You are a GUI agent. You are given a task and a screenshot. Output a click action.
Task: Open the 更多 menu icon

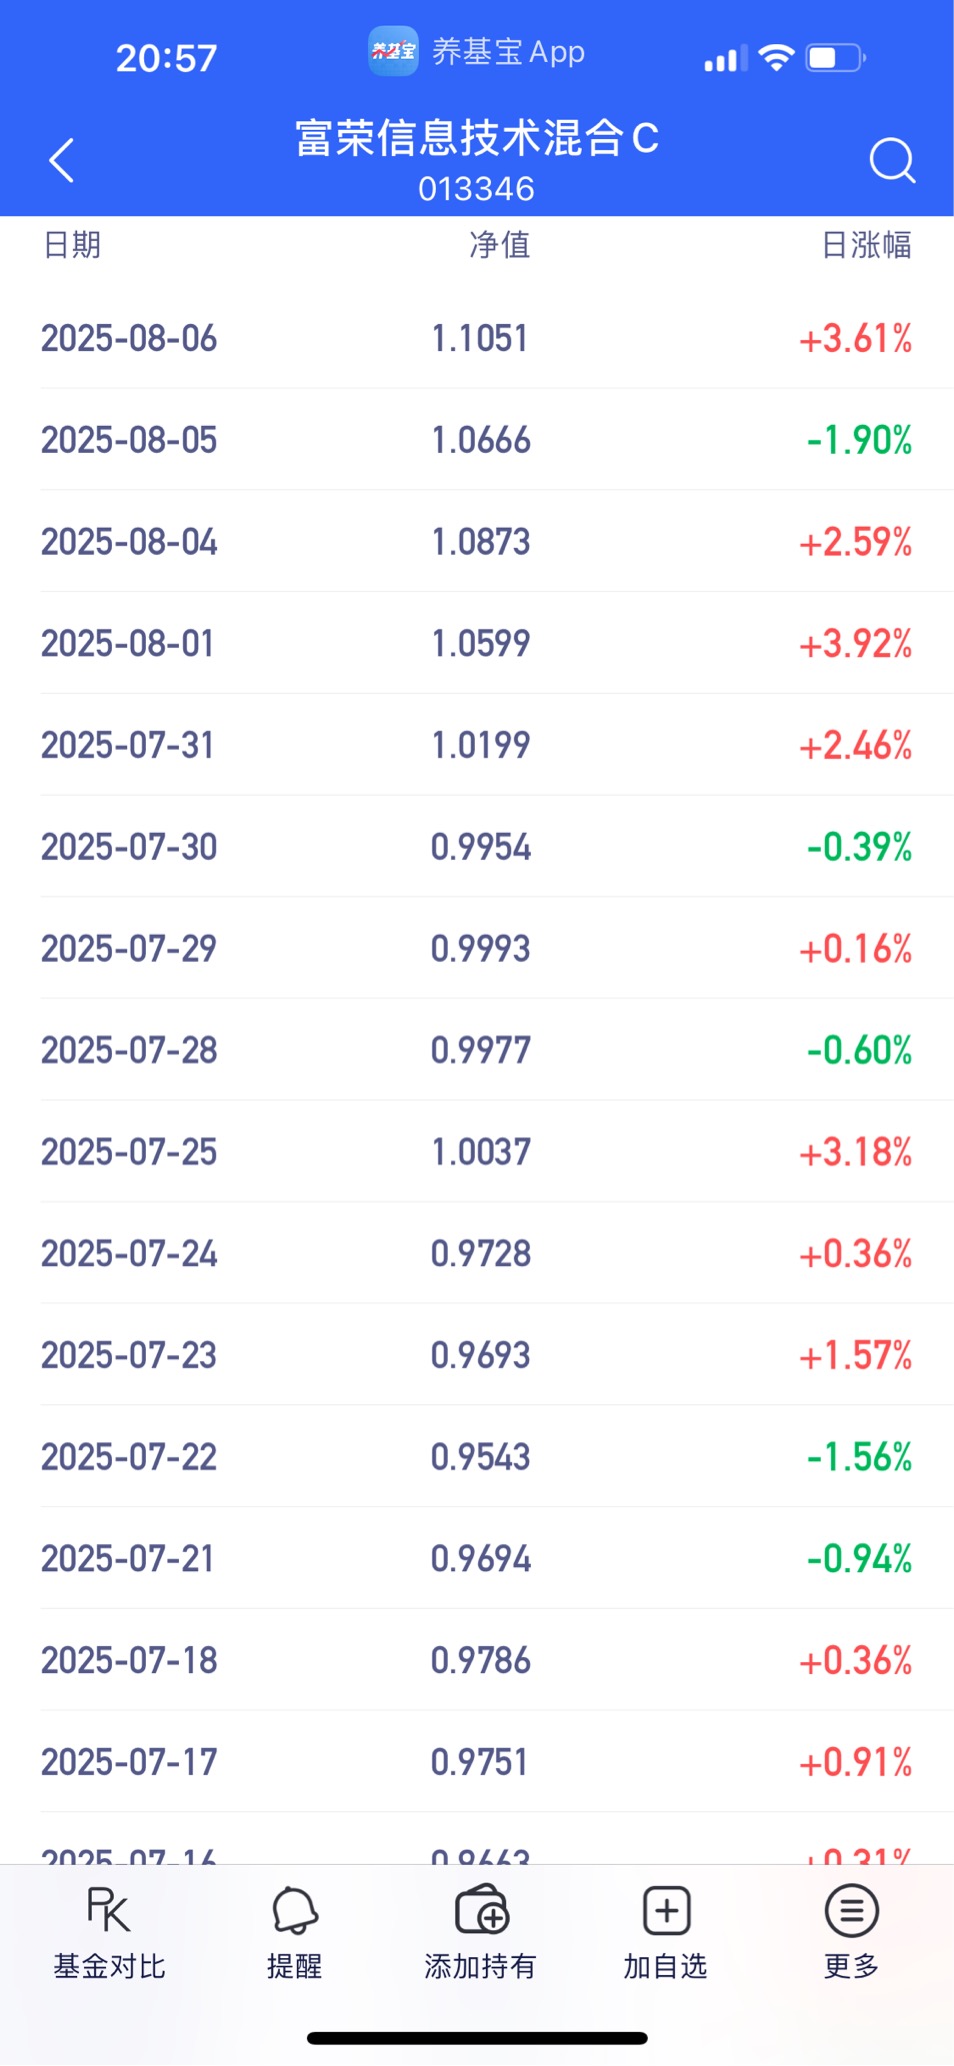point(851,1910)
